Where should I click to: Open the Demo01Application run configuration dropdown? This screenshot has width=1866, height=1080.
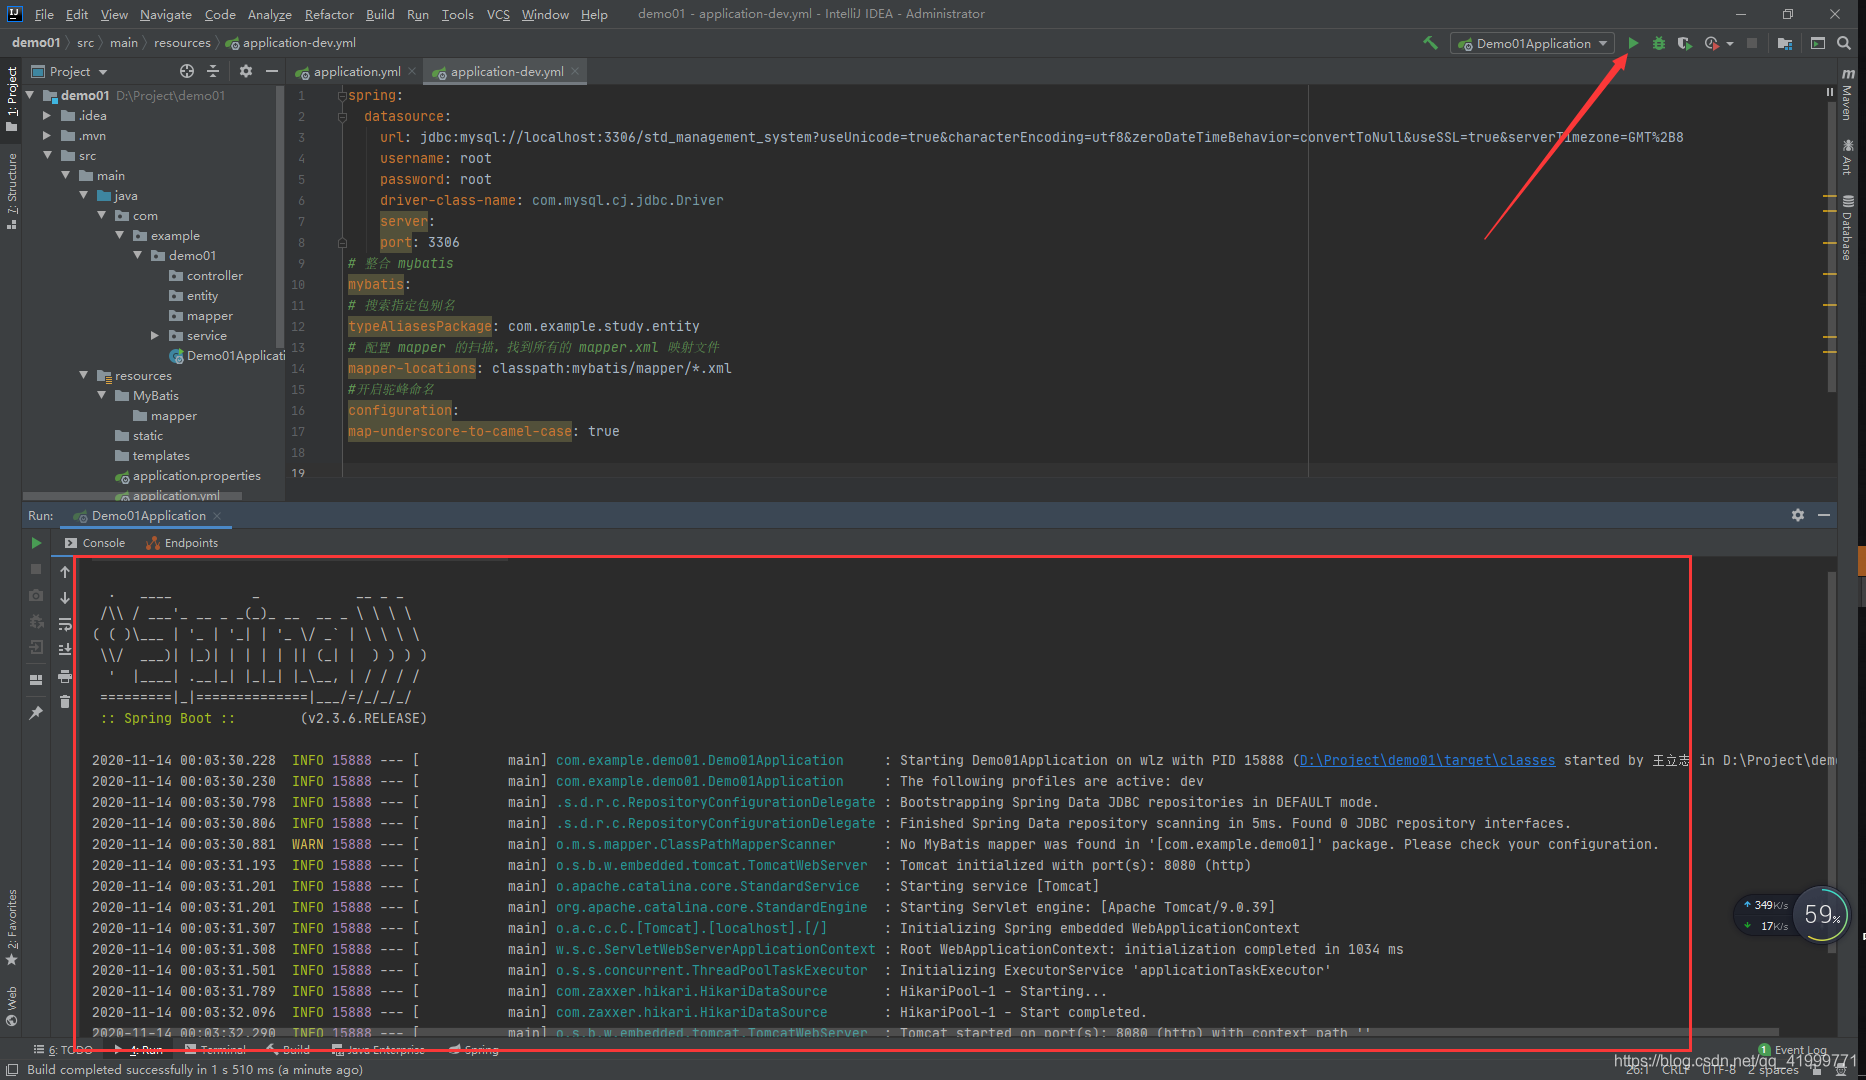1532,43
